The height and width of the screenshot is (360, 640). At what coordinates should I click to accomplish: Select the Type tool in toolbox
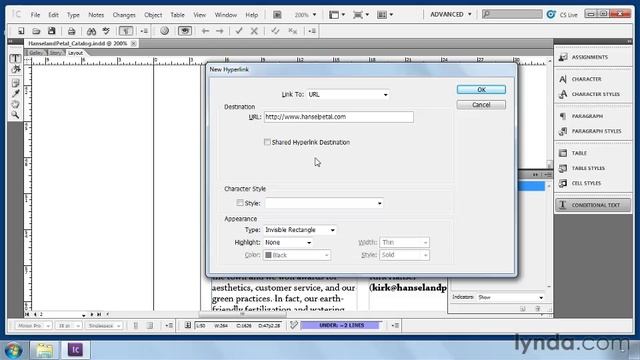(16, 59)
